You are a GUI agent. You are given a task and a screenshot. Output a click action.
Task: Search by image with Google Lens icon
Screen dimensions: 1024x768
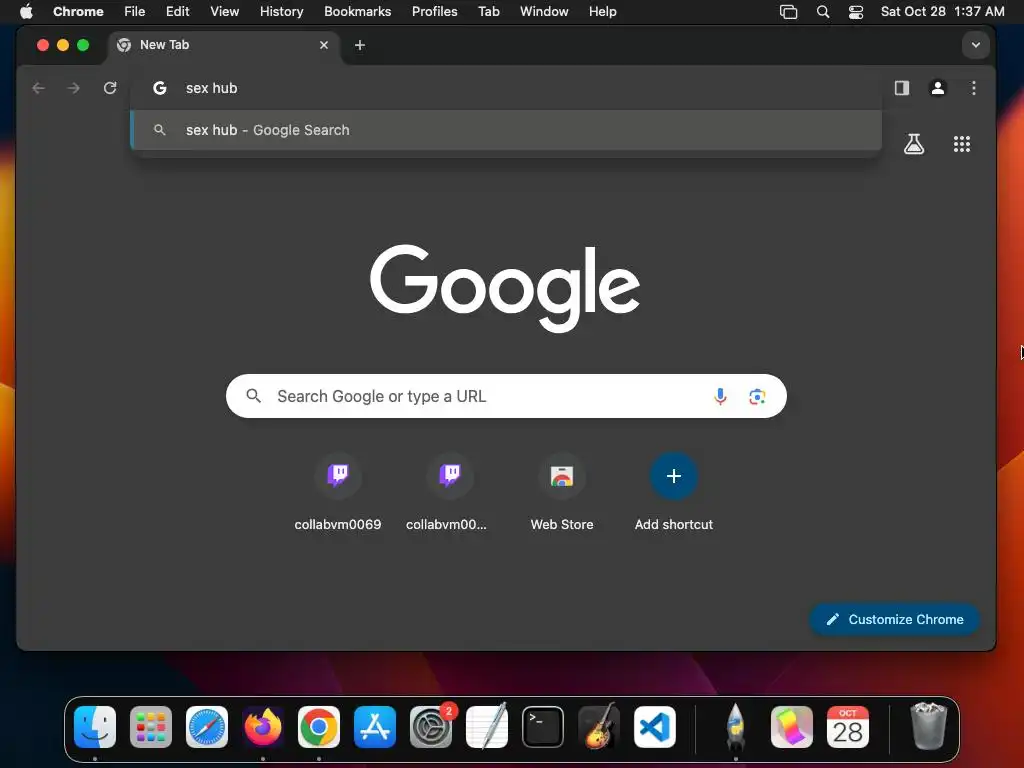click(757, 396)
